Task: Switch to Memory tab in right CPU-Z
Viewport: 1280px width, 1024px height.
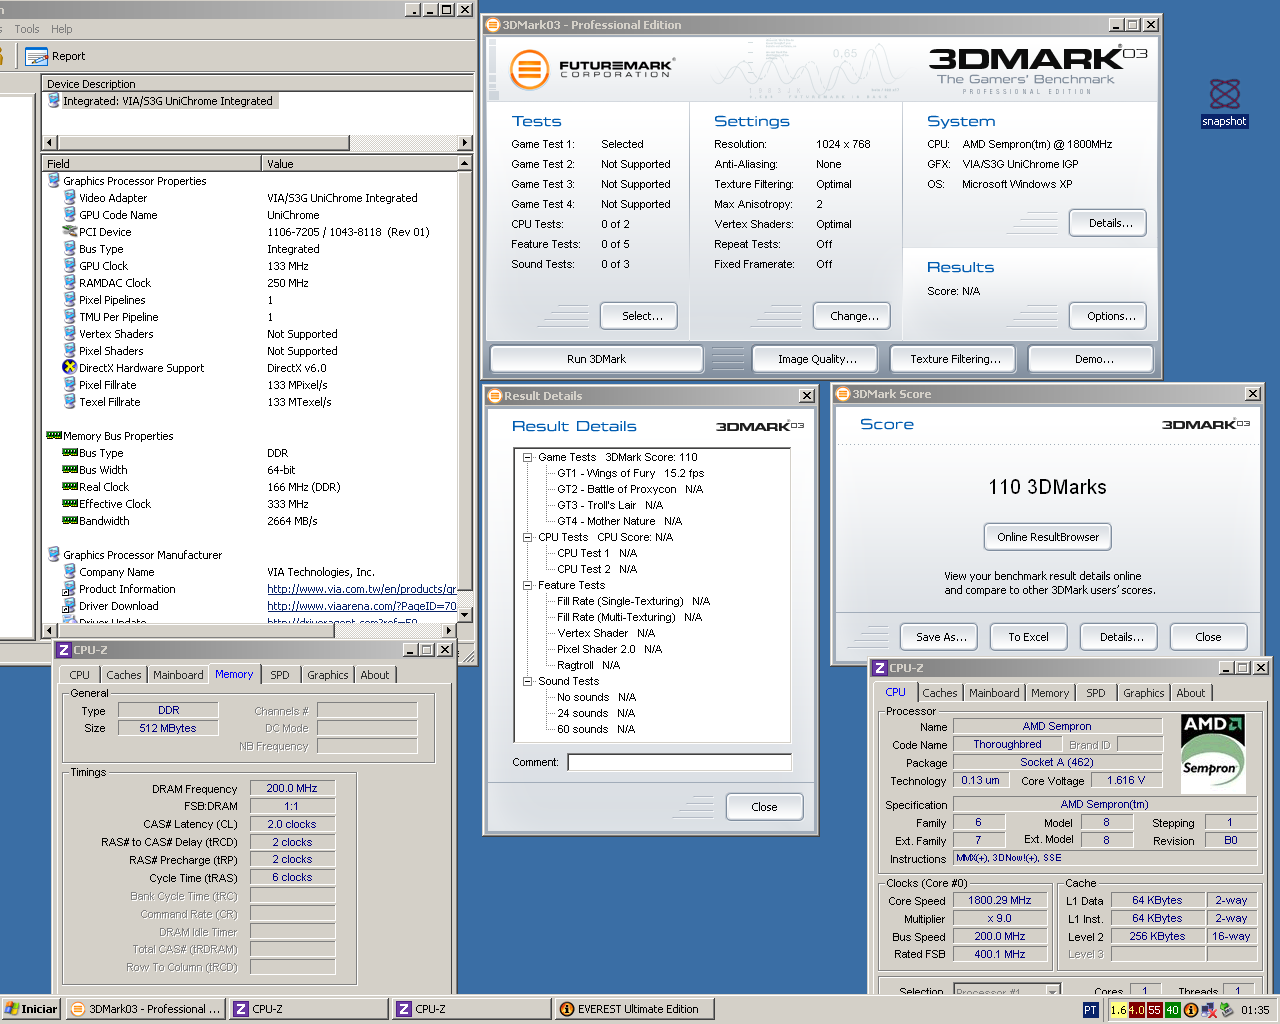Action: tap(1050, 693)
